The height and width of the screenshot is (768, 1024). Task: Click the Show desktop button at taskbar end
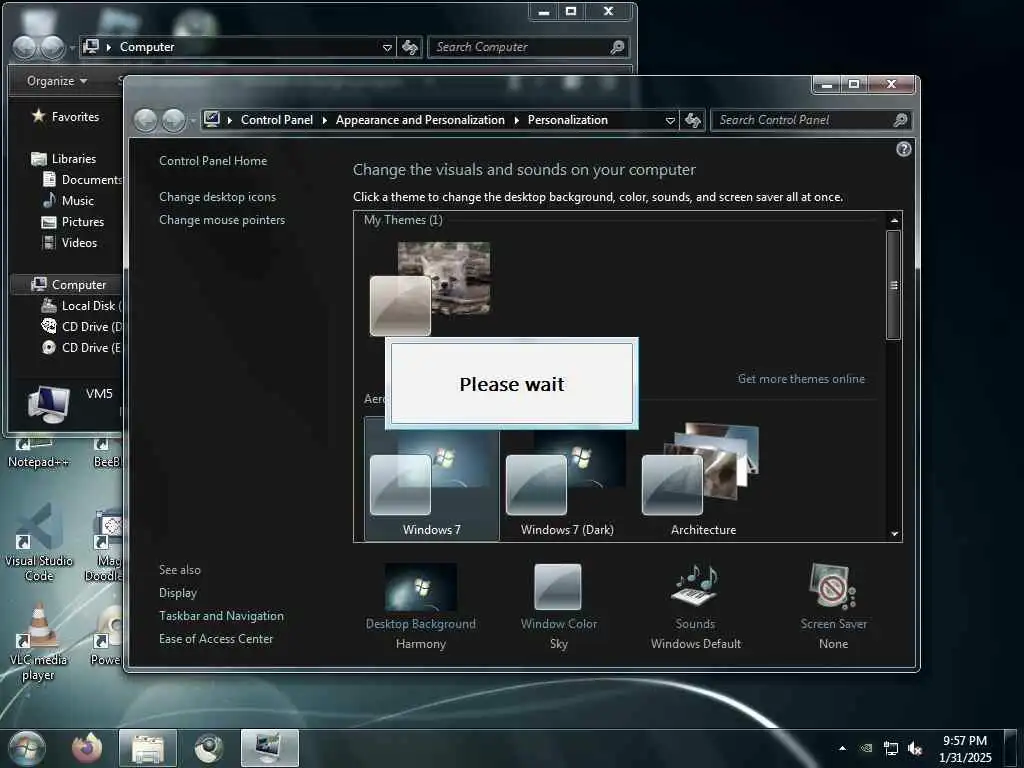coord(1010,748)
